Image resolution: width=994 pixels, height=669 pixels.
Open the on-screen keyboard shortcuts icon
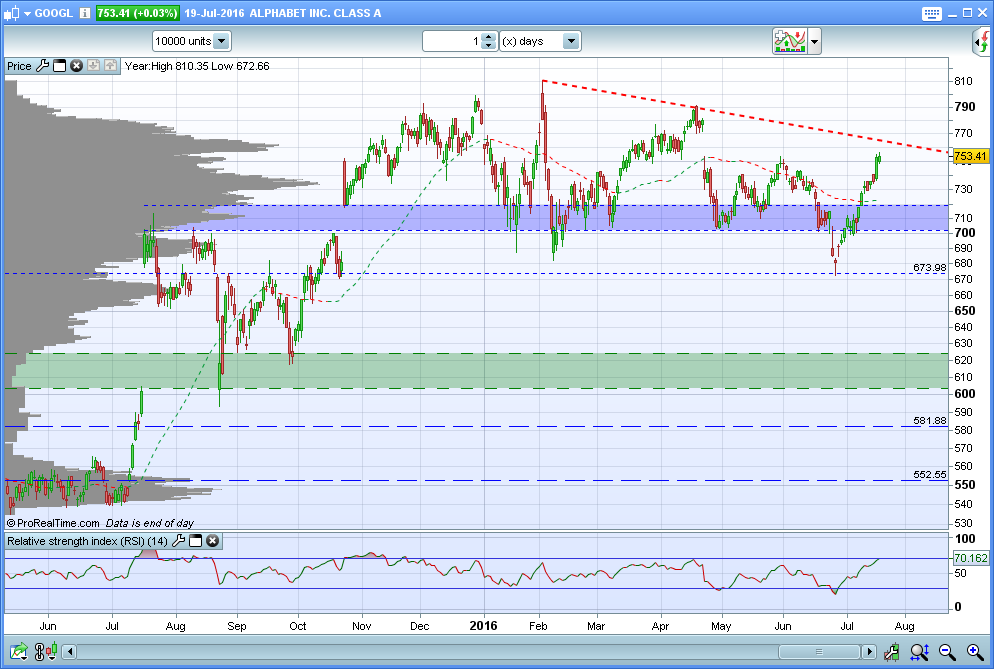[931, 13]
